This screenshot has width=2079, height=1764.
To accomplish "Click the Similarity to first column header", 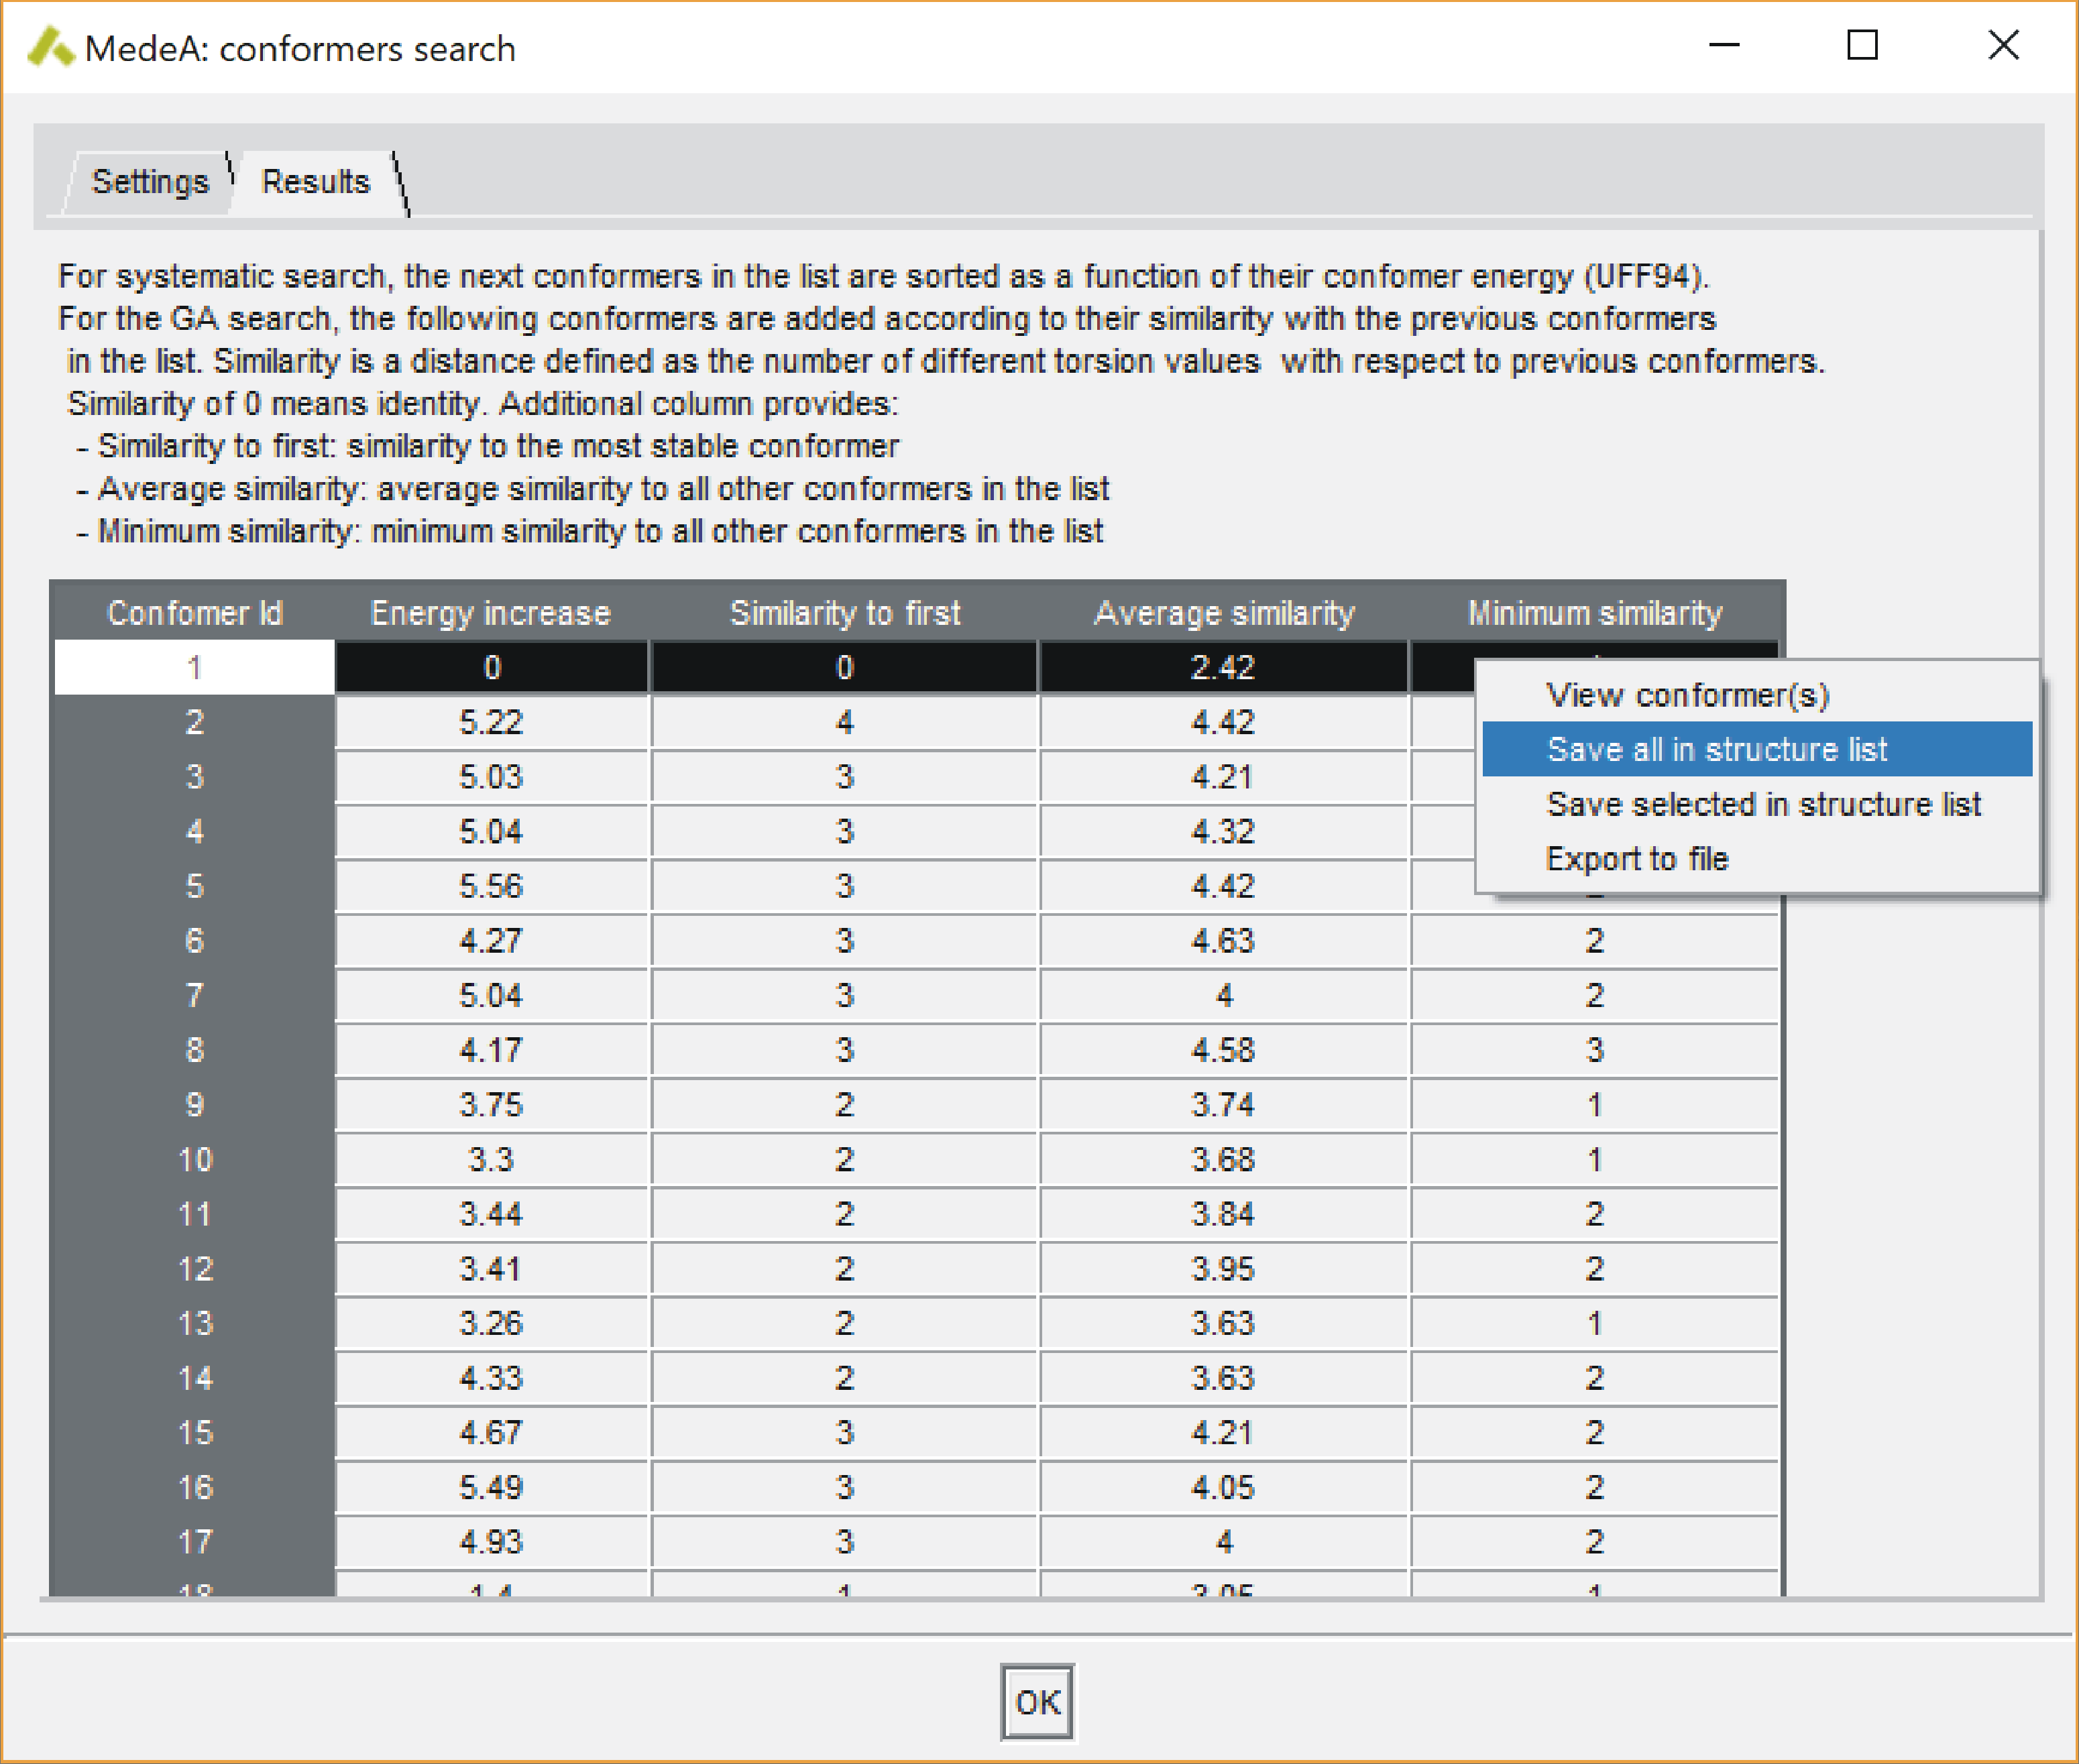I will pyautogui.click(x=844, y=612).
